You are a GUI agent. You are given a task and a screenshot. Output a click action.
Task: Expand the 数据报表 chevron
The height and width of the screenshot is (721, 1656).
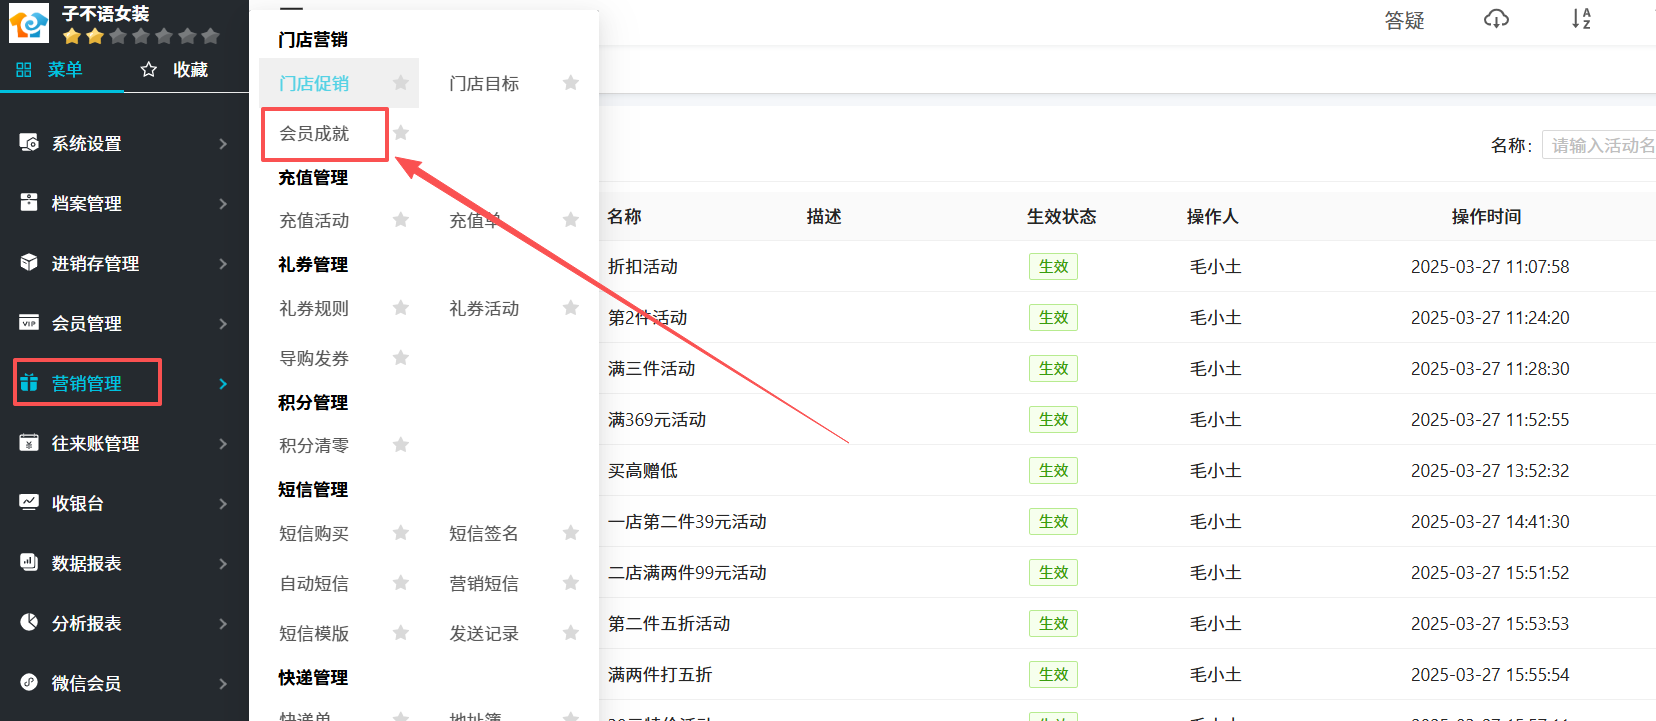point(223,564)
